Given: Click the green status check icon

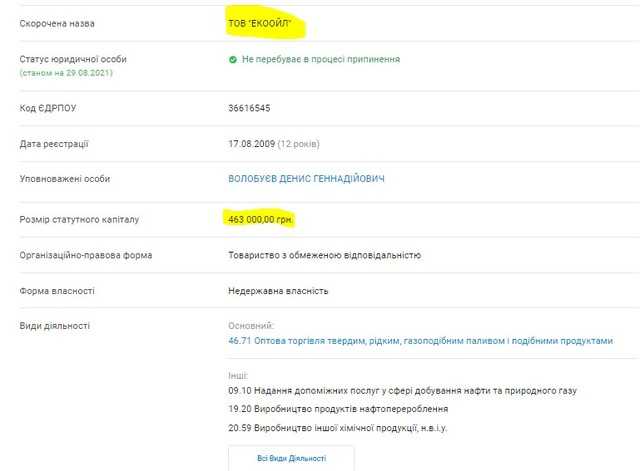Looking at the screenshot, I should tap(233, 60).
